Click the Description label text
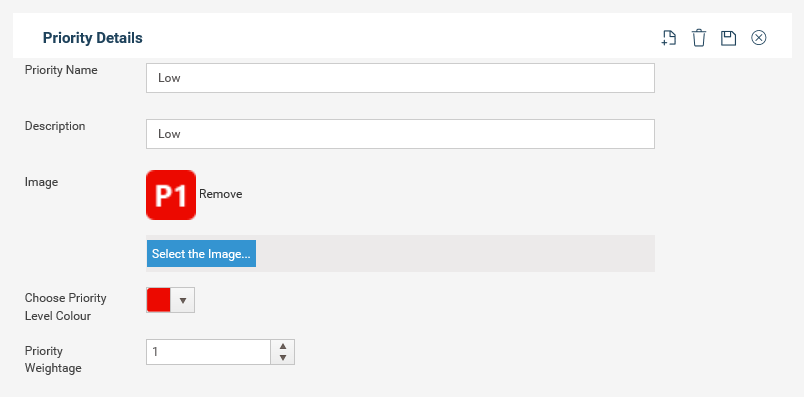Image resolution: width=804 pixels, height=397 pixels. (x=55, y=126)
